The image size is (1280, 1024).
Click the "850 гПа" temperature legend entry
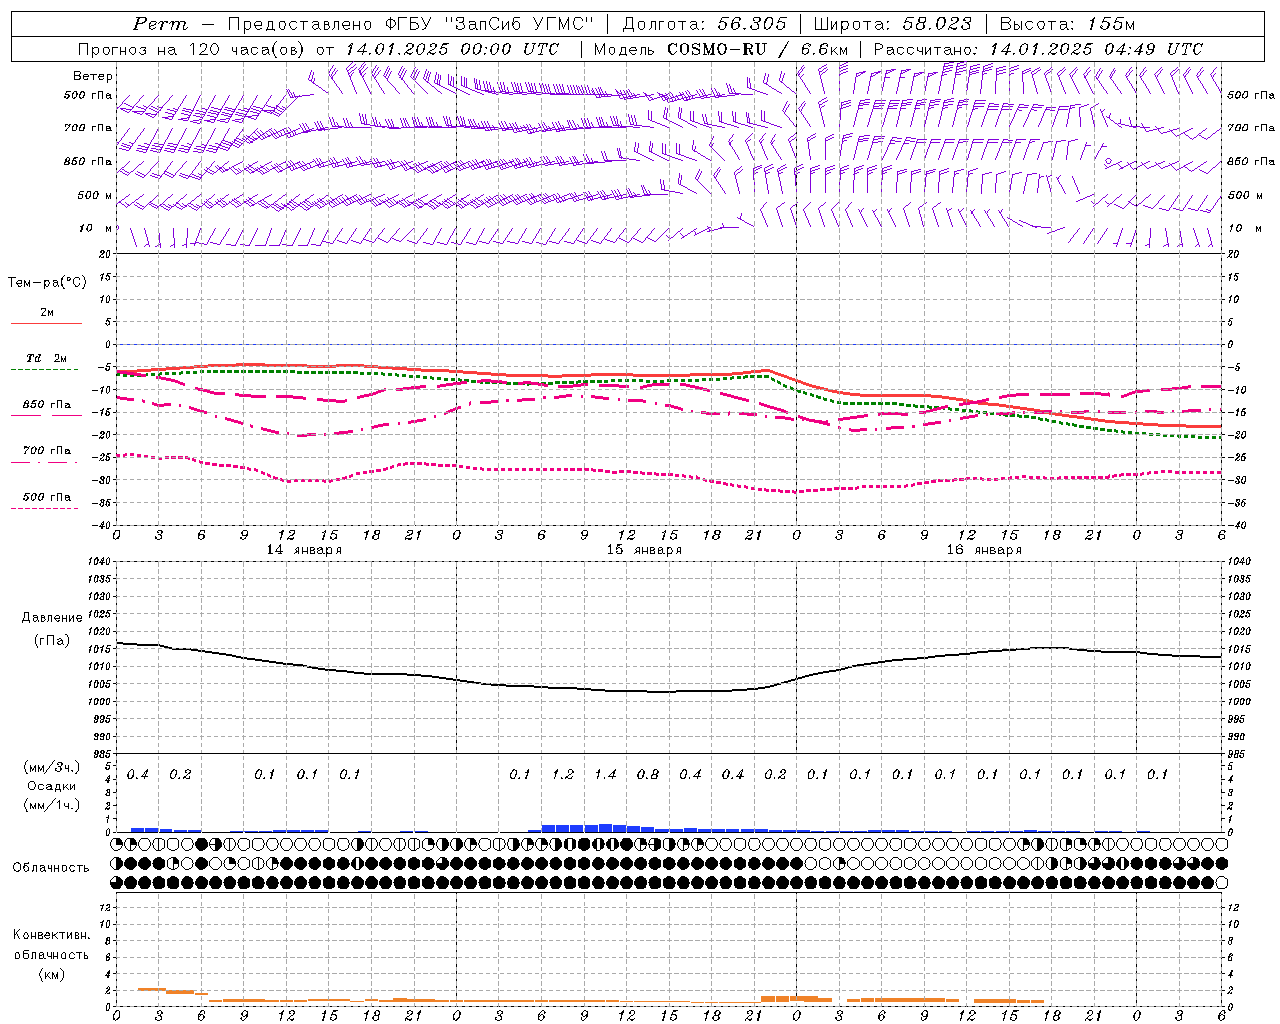(47, 405)
